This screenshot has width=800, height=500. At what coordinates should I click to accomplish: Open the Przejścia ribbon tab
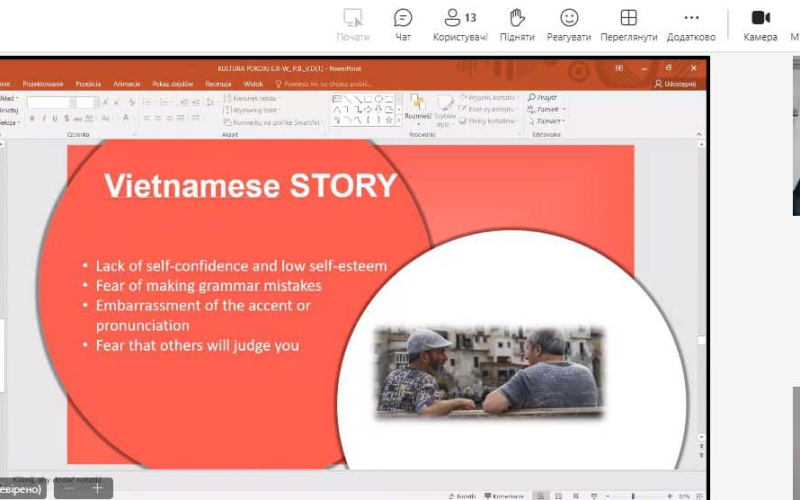pyautogui.click(x=88, y=84)
